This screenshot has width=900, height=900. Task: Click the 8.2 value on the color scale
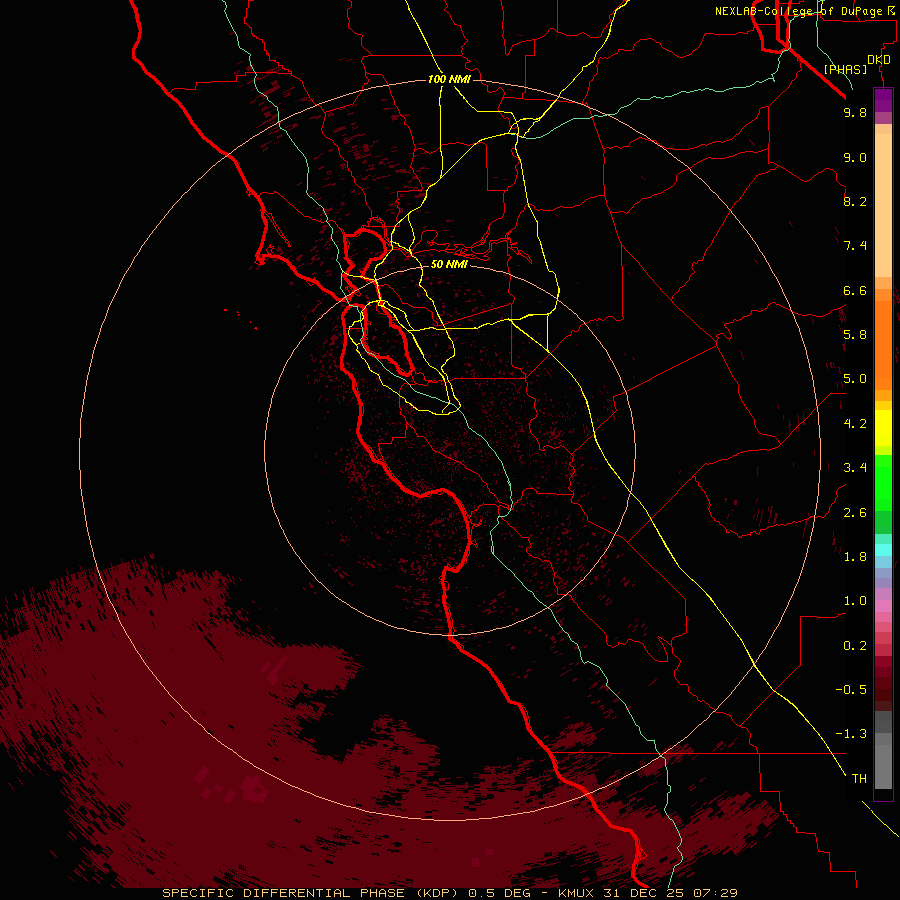(855, 201)
